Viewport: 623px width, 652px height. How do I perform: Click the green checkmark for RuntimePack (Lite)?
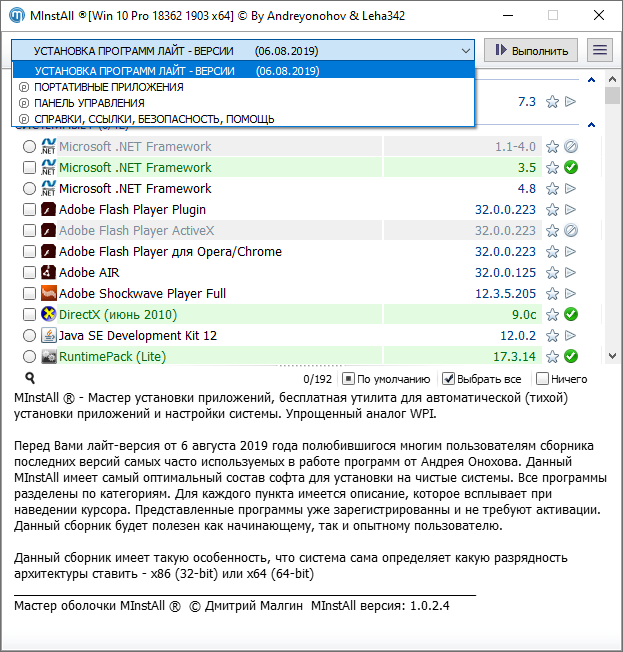tap(571, 356)
